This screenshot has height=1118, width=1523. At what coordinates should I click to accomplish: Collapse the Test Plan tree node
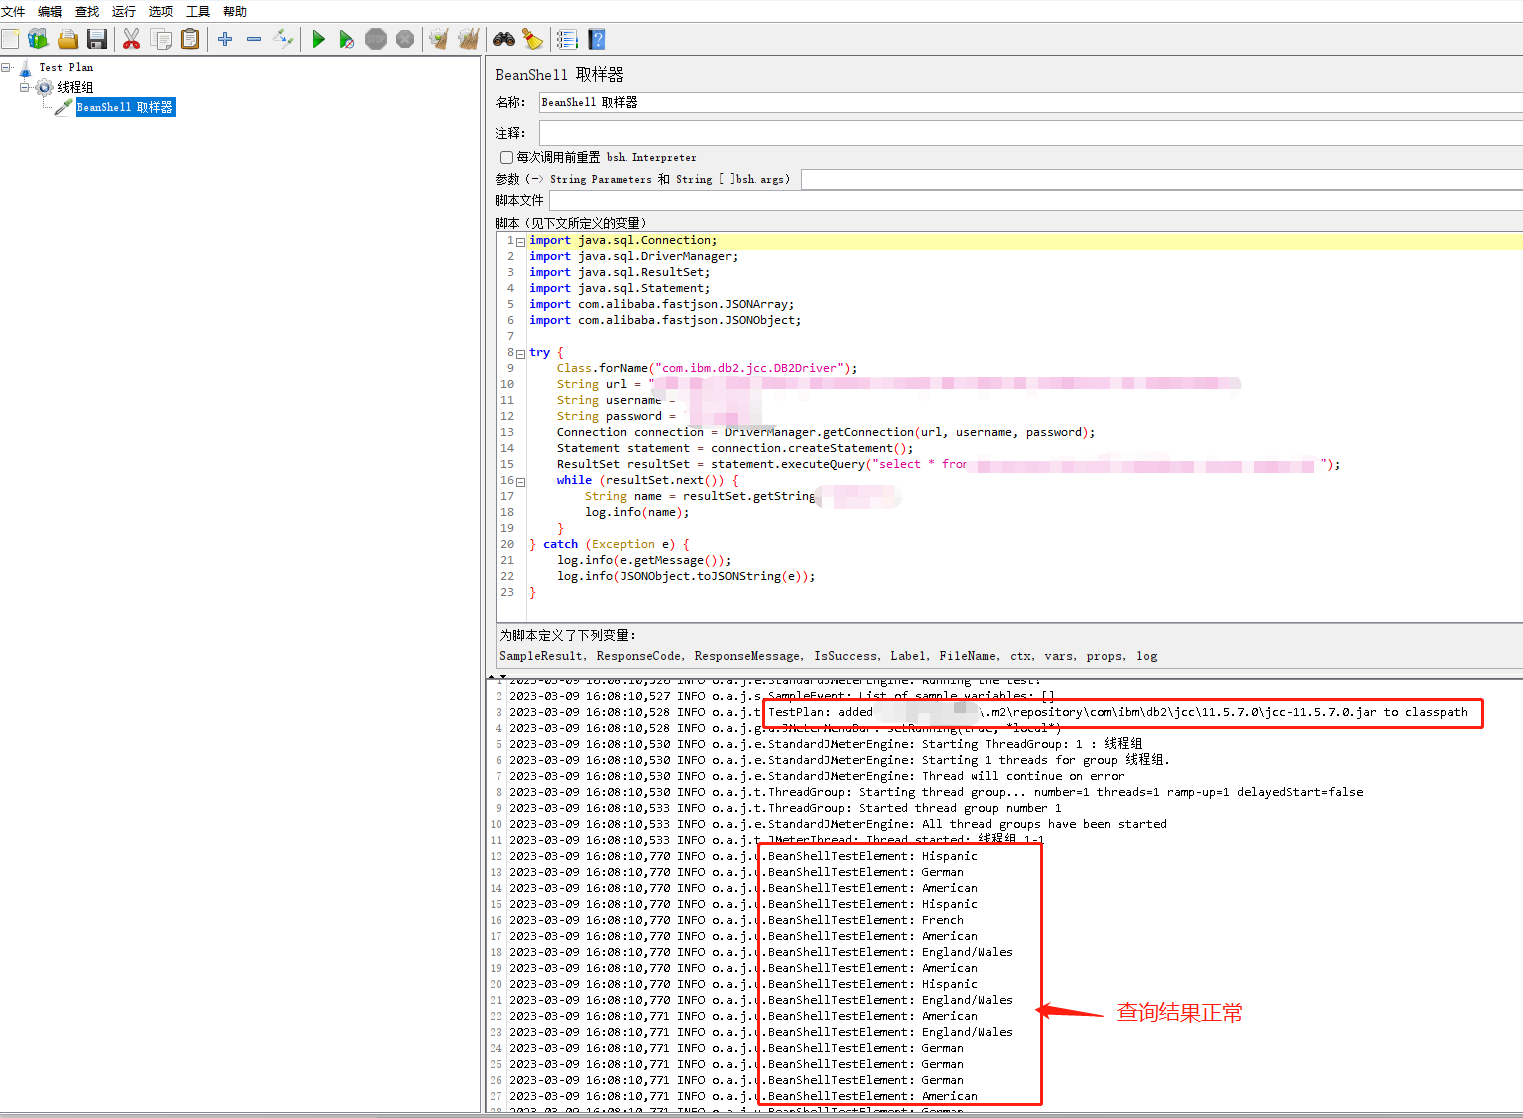8,67
